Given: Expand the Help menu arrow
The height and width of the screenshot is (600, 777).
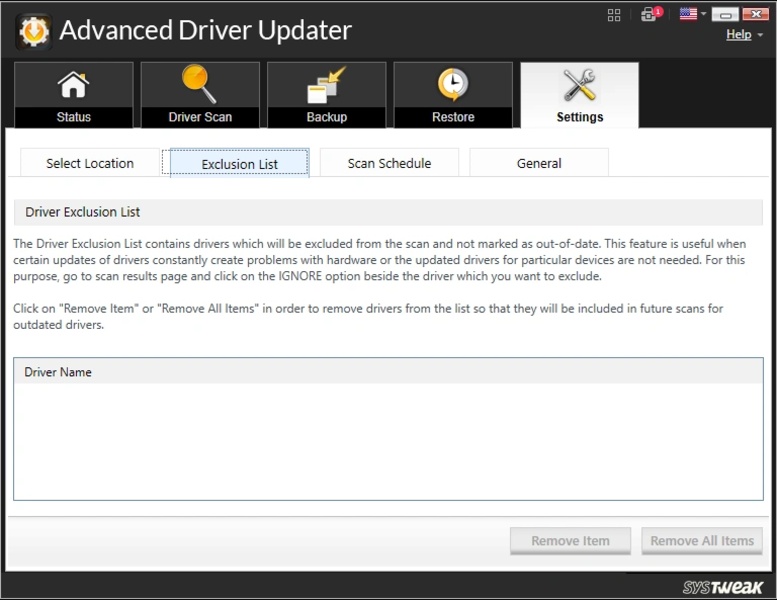Looking at the screenshot, I should (760, 36).
